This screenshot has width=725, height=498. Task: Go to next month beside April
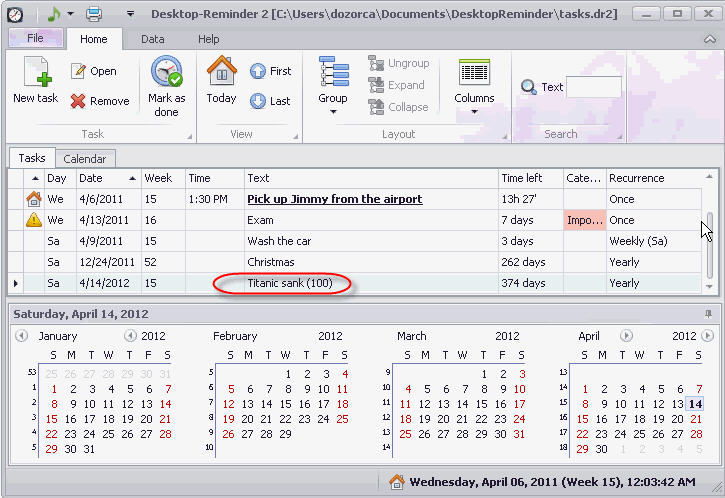pyautogui.click(x=627, y=336)
